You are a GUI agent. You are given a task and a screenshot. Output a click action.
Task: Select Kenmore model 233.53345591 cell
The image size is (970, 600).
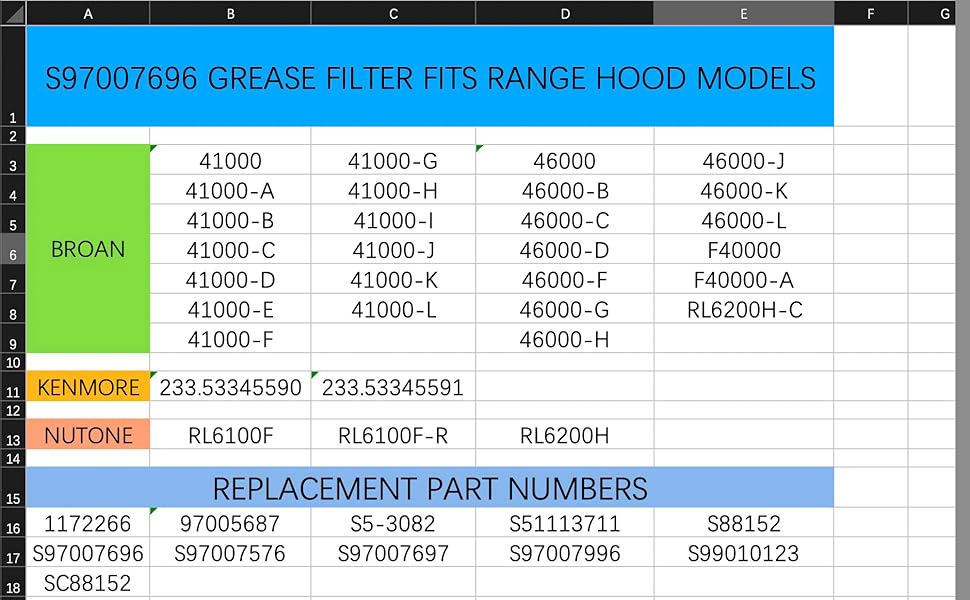click(393, 387)
